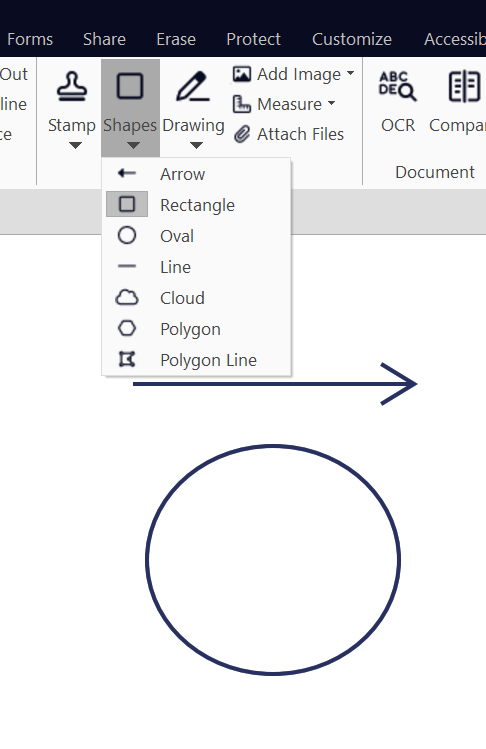Screen dimensions: 486x749
Task: Collapse the Shapes dropdown arrow
Action: coord(133,145)
